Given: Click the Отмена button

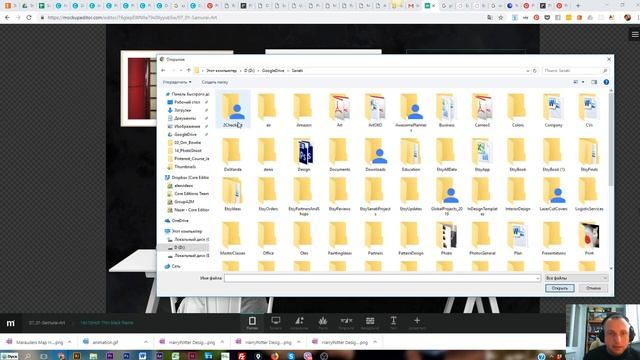Looking at the screenshot, I should tap(593, 288).
